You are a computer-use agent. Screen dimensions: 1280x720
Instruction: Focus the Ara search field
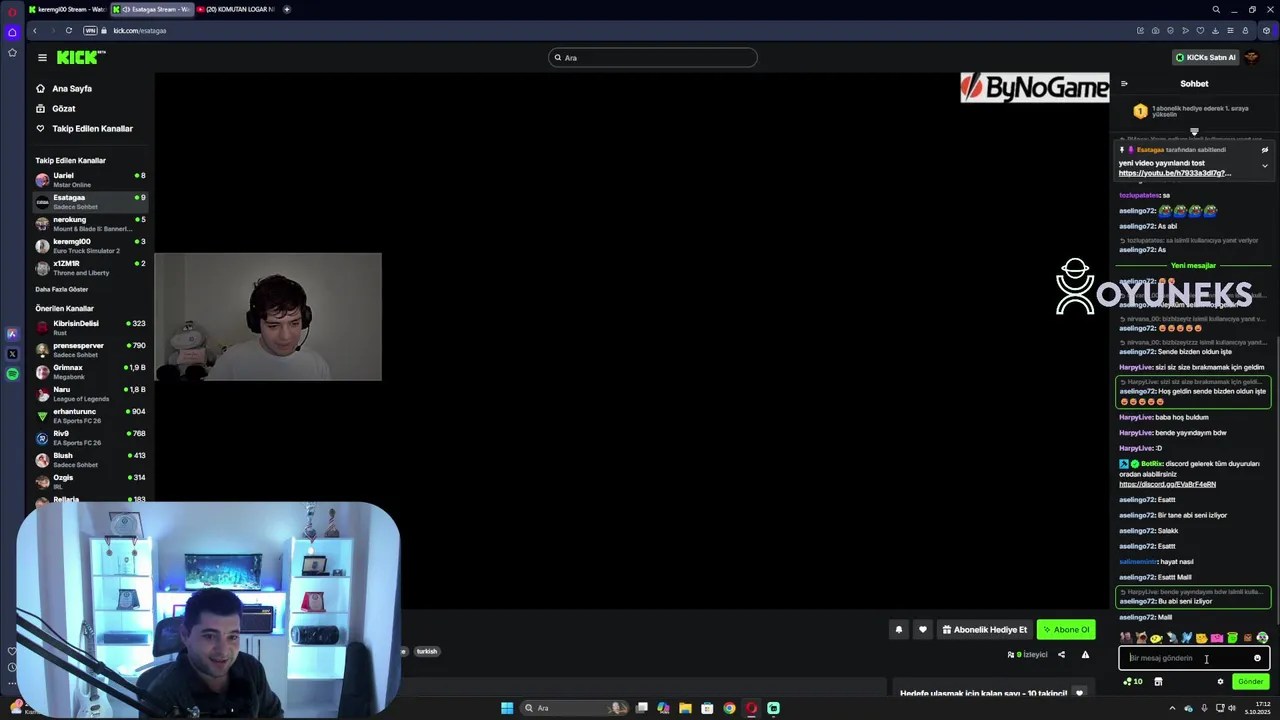[653, 58]
